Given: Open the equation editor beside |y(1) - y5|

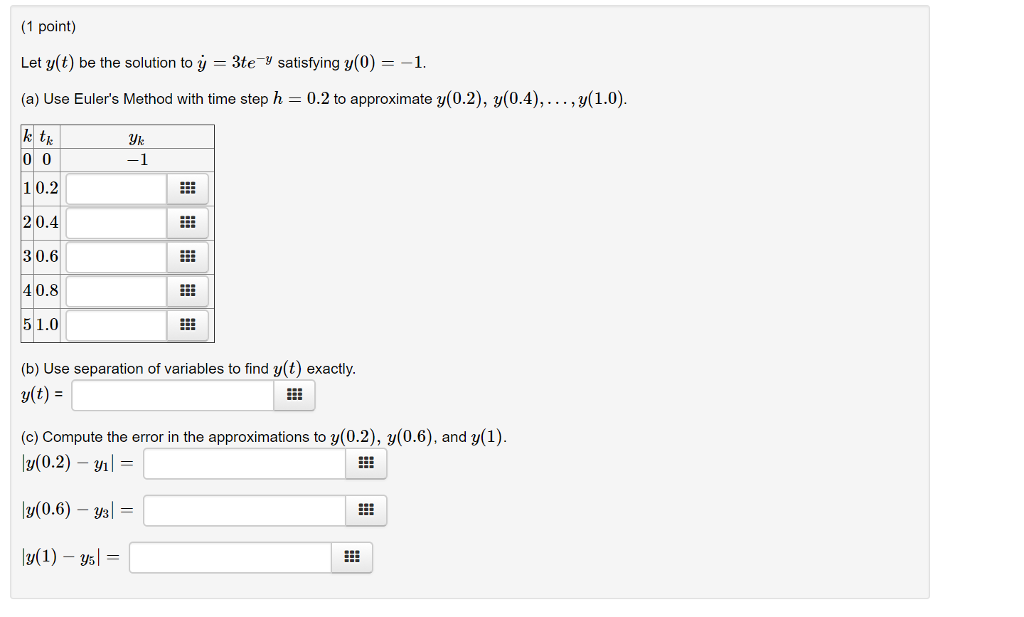Looking at the screenshot, I should point(352,556).
